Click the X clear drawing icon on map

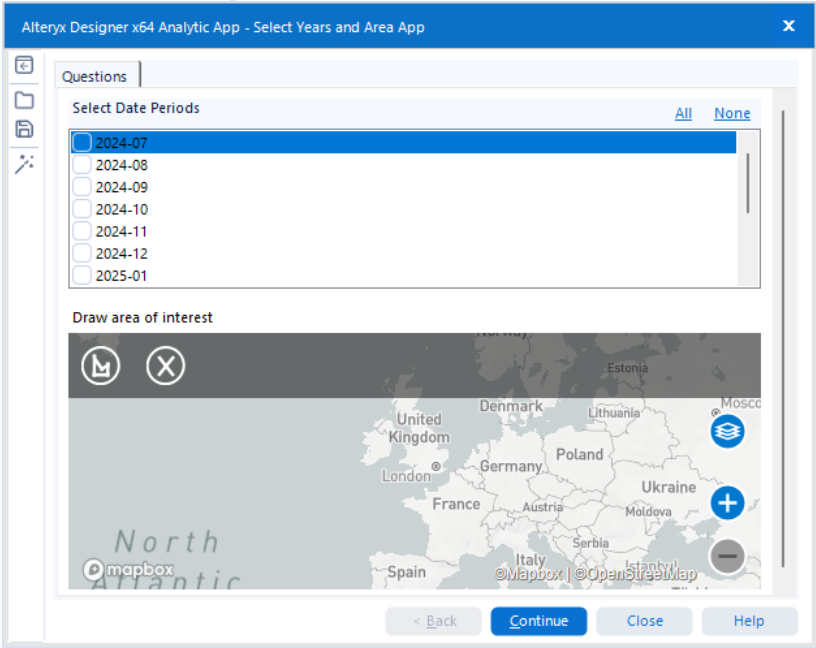pyautogui.click(x=166, y=366)
